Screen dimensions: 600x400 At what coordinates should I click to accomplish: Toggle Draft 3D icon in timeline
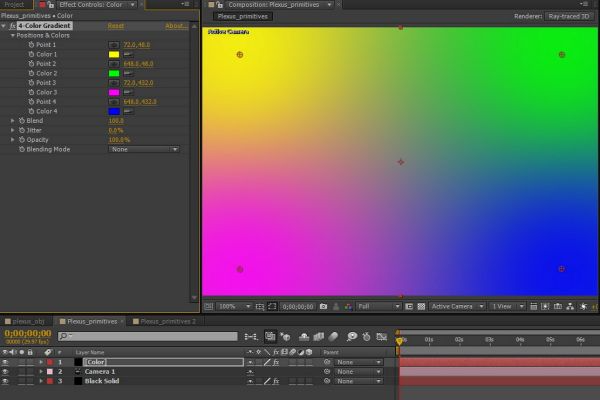pyautogui.click(x=285, y=336)
